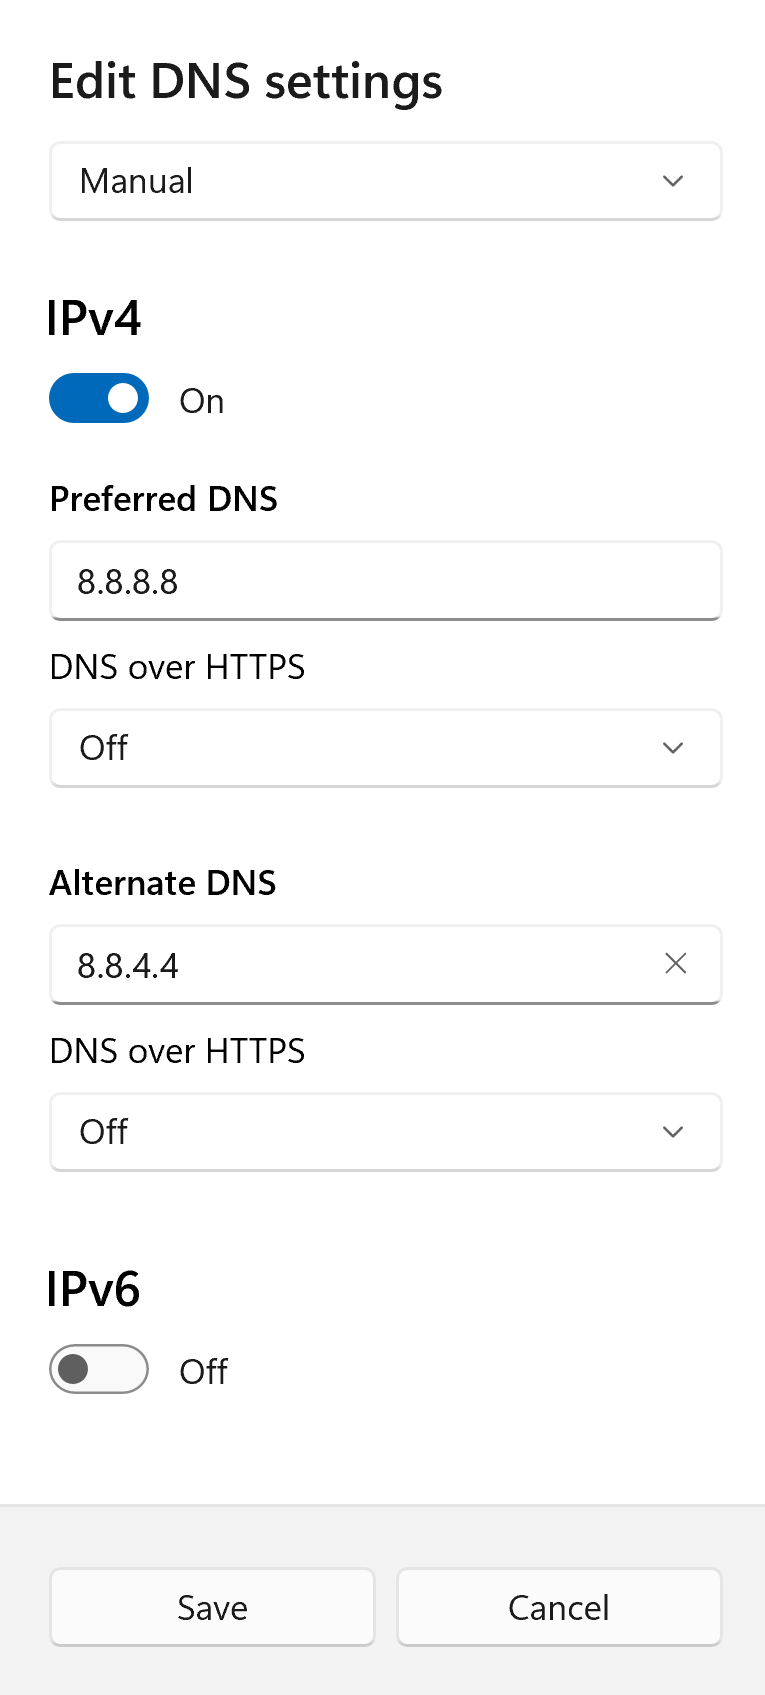Click the chevron arrow in the Manual dropdown
This screenshot has height=1695, width=765.
(x=673, y=181)
